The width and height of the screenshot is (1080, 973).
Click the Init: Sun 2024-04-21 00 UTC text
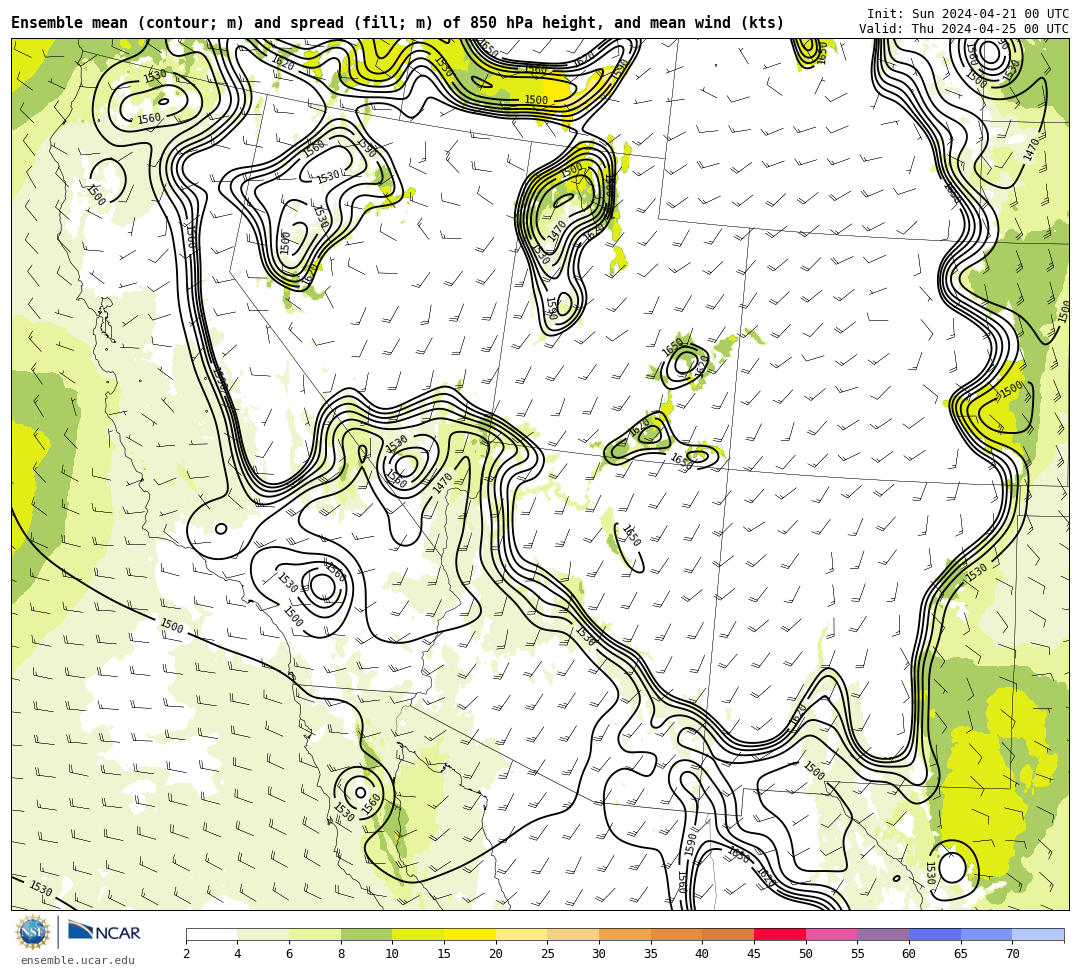(x=968, y=13)
